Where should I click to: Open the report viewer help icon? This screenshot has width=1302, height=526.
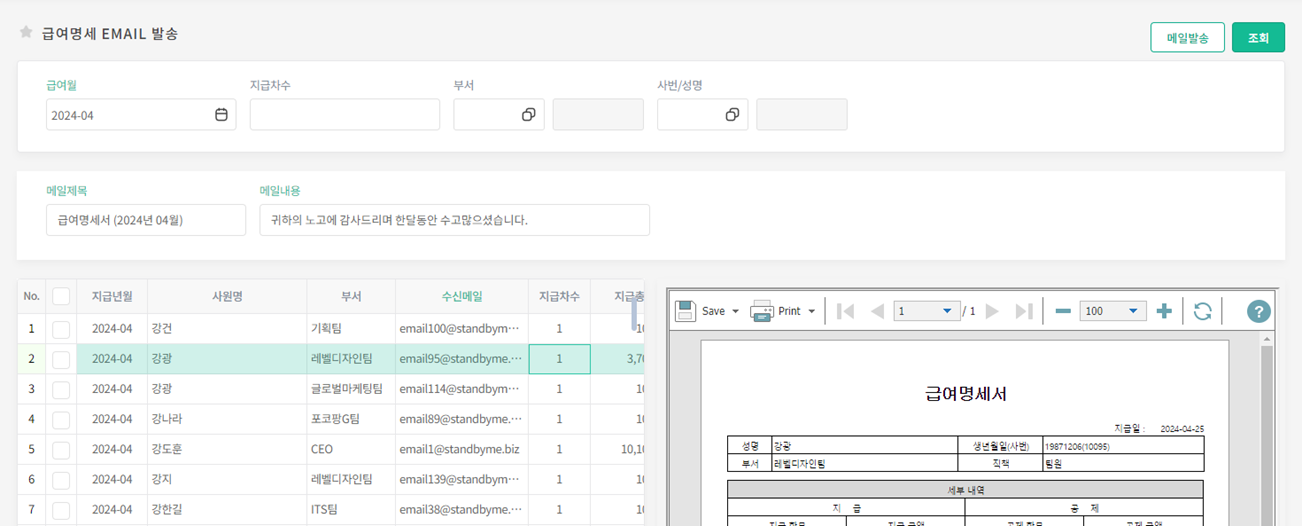tap(1258, 311)
